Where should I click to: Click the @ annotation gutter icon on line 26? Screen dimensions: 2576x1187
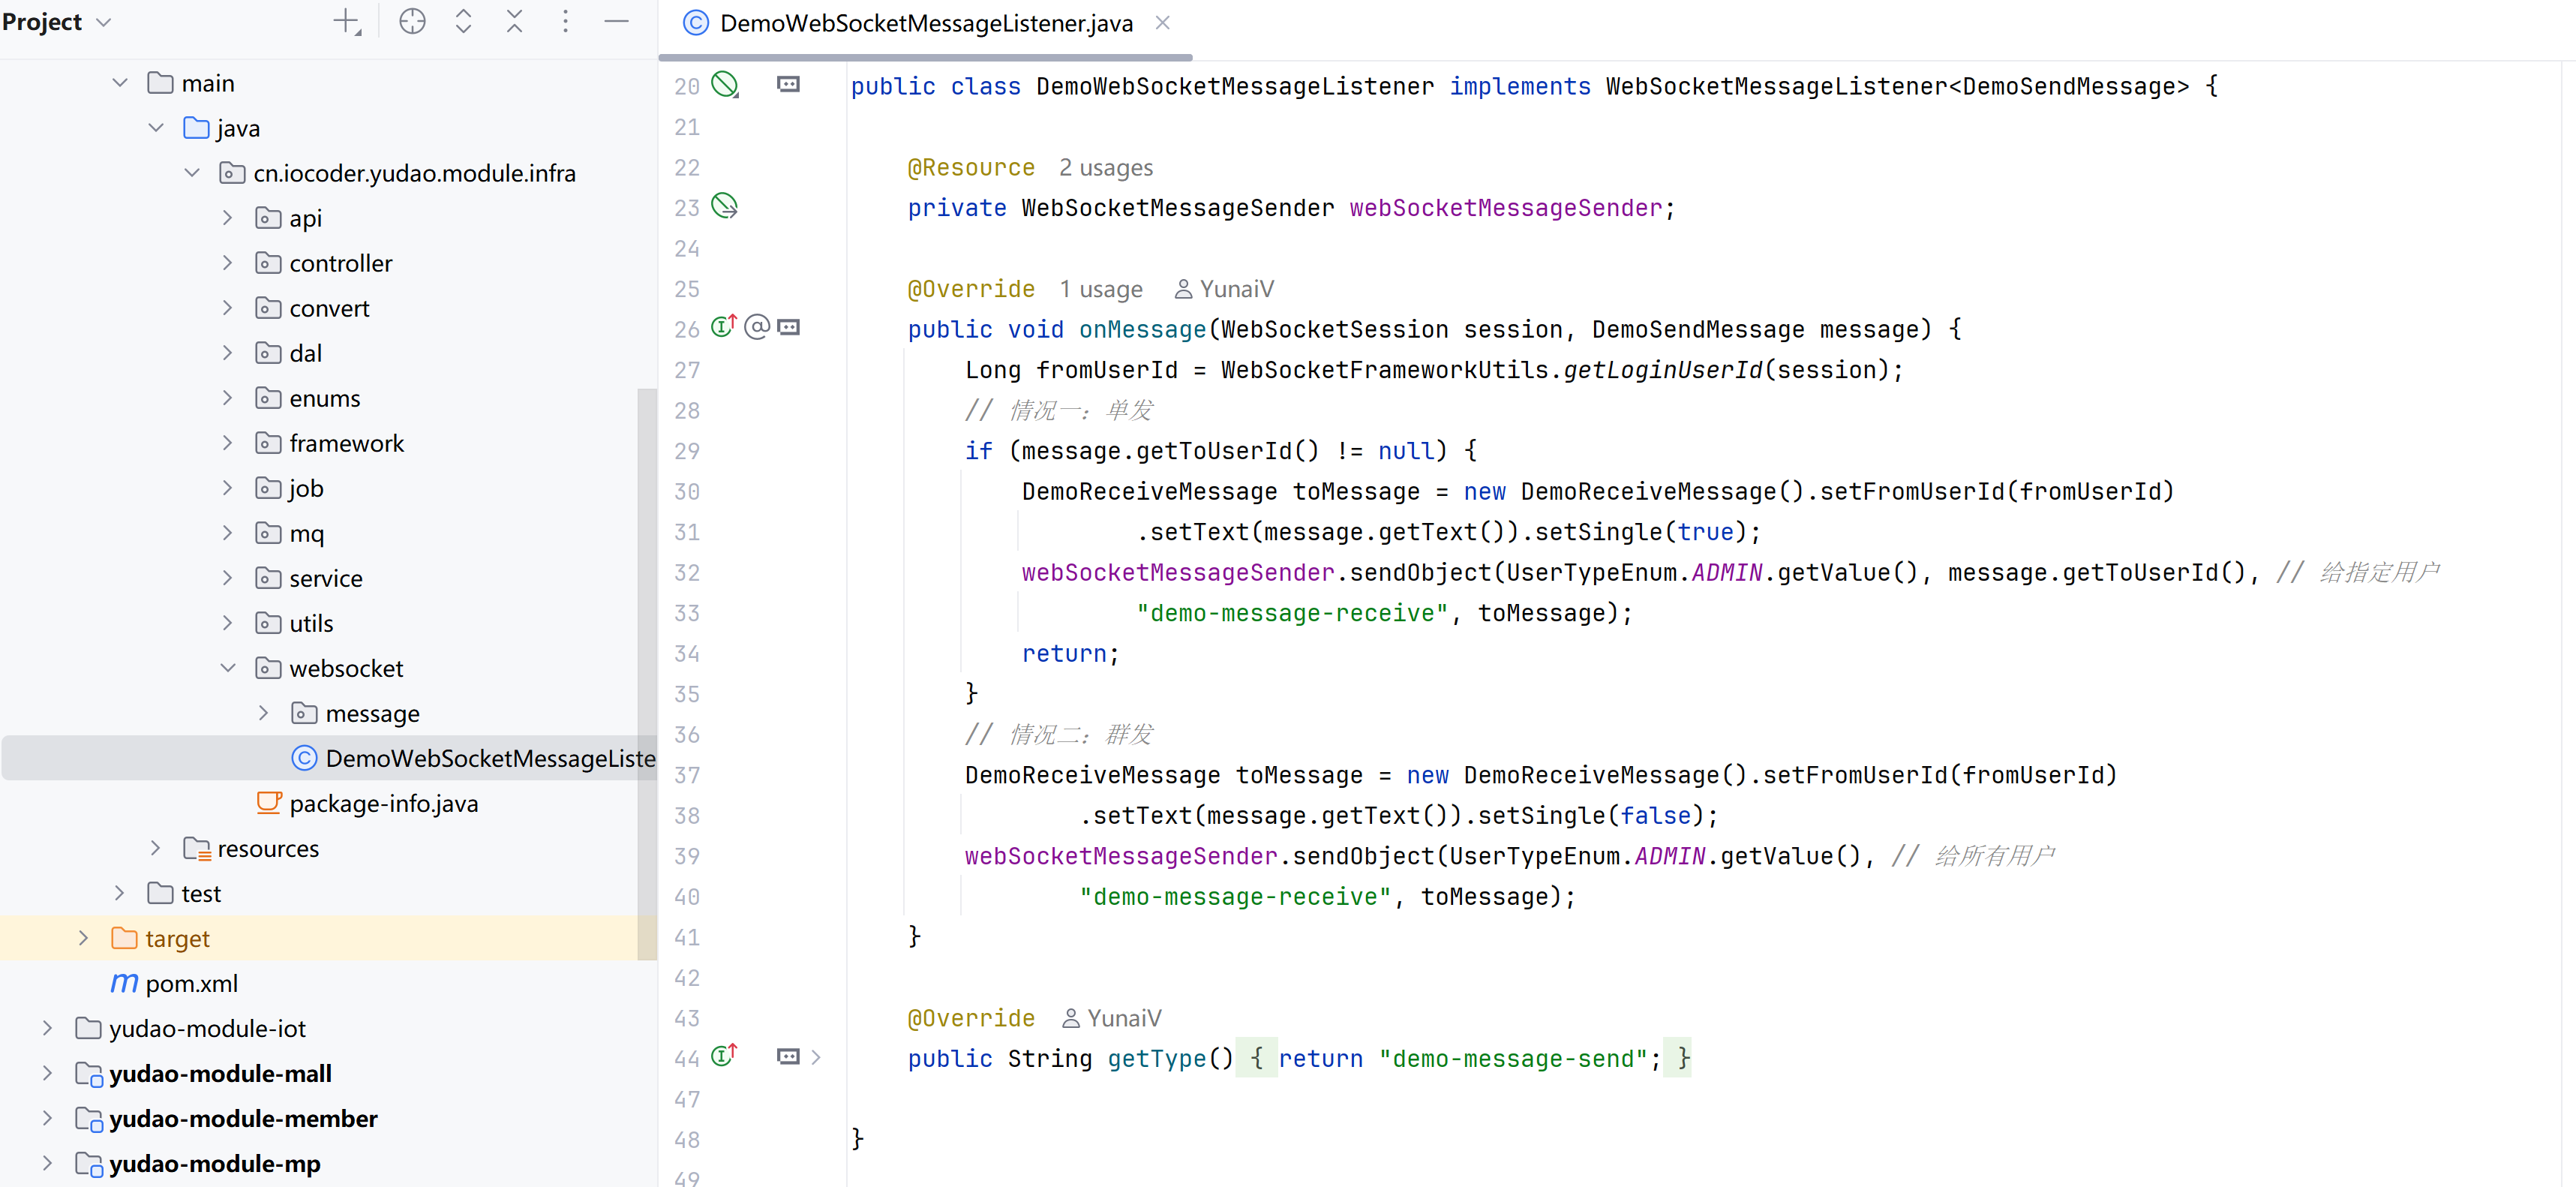pos(757,327)
